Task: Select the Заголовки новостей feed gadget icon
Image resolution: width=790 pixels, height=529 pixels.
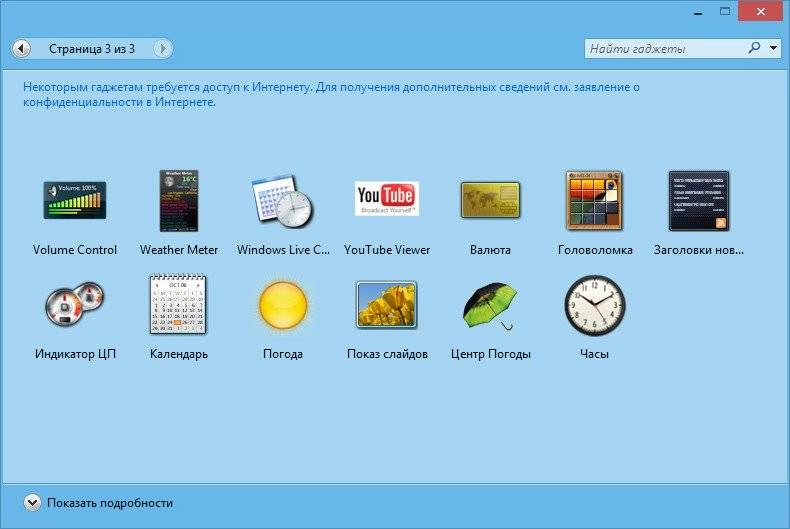Action: [x=699, y=201]
